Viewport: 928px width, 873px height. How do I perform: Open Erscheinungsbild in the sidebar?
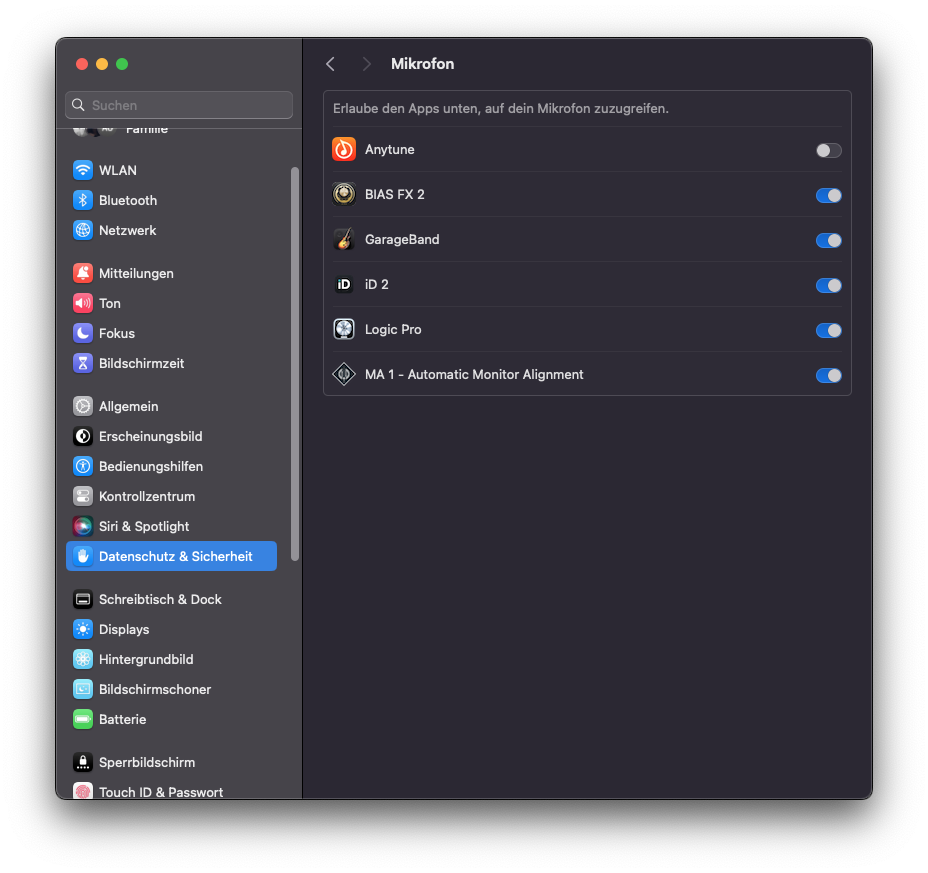[x=172, y=436]
